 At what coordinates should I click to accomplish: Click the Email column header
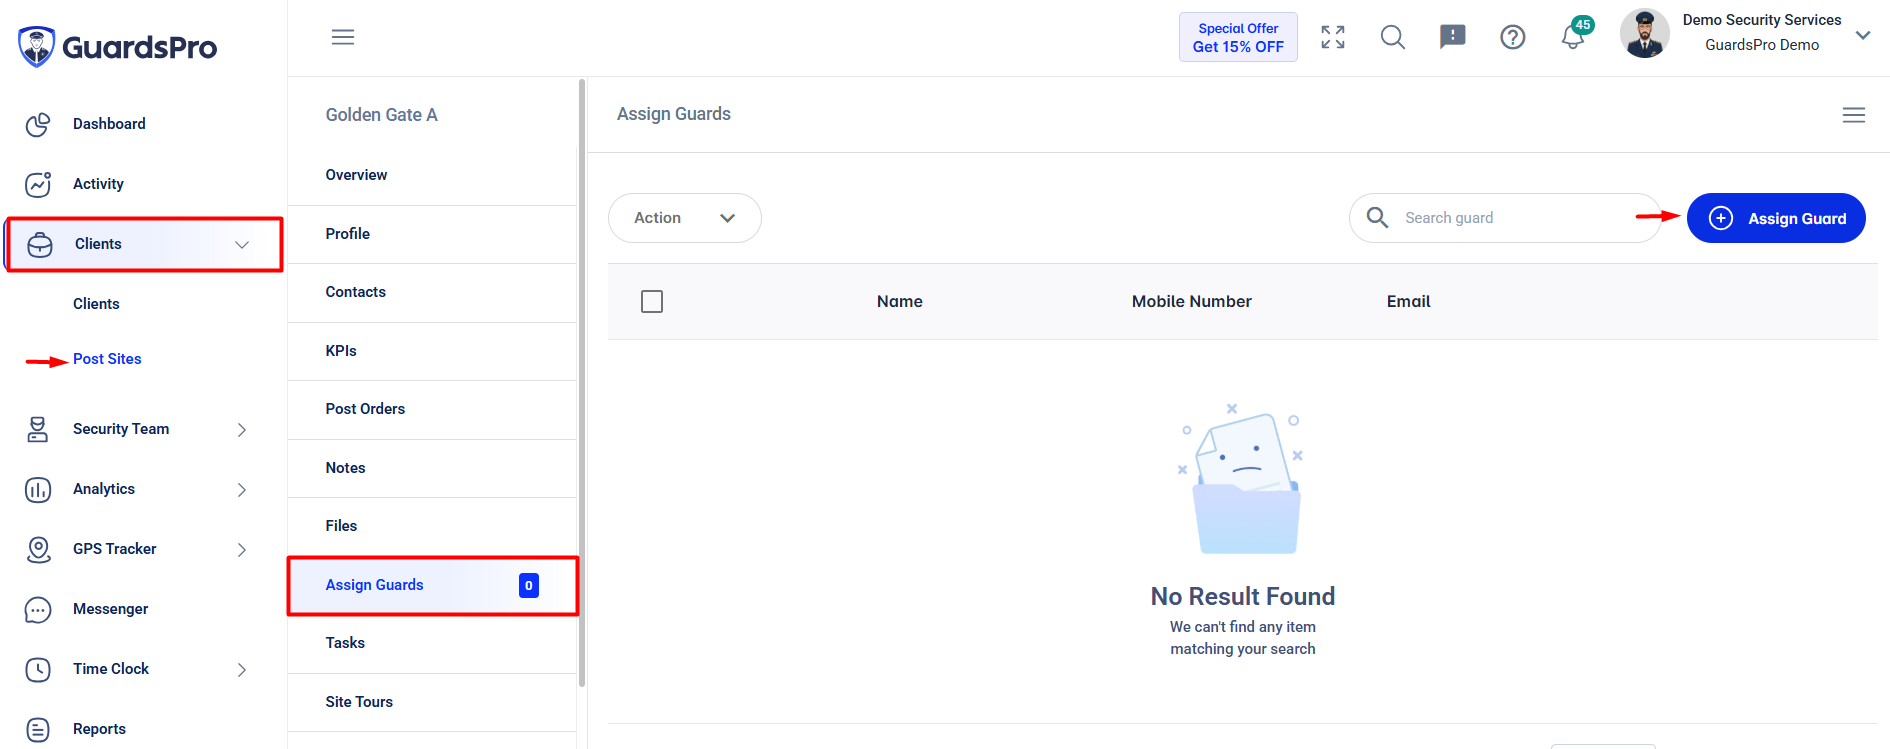pyautogui.click(x=1408, y=301)
